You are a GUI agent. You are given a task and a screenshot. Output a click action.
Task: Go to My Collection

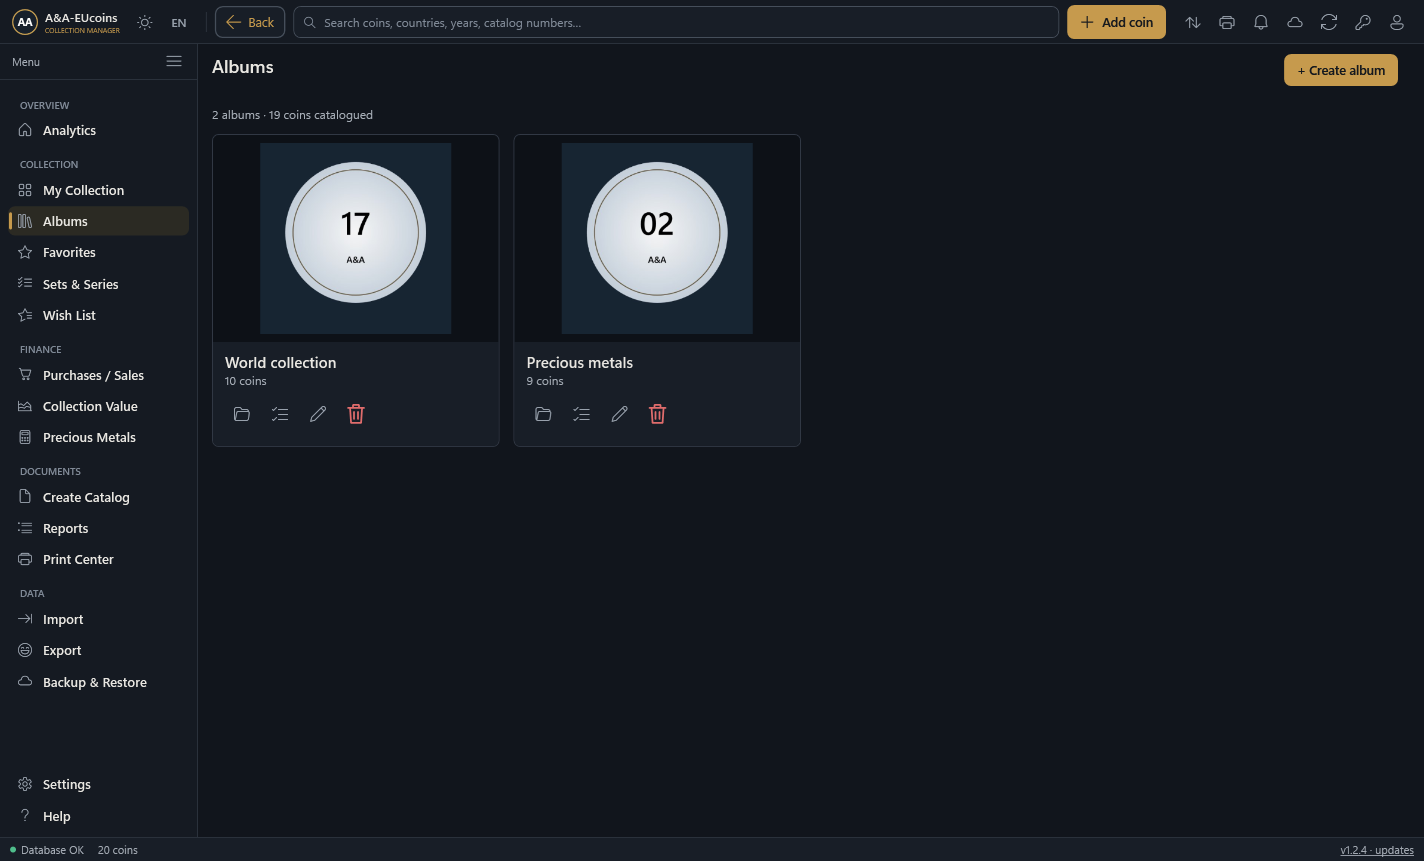(98, 190)
